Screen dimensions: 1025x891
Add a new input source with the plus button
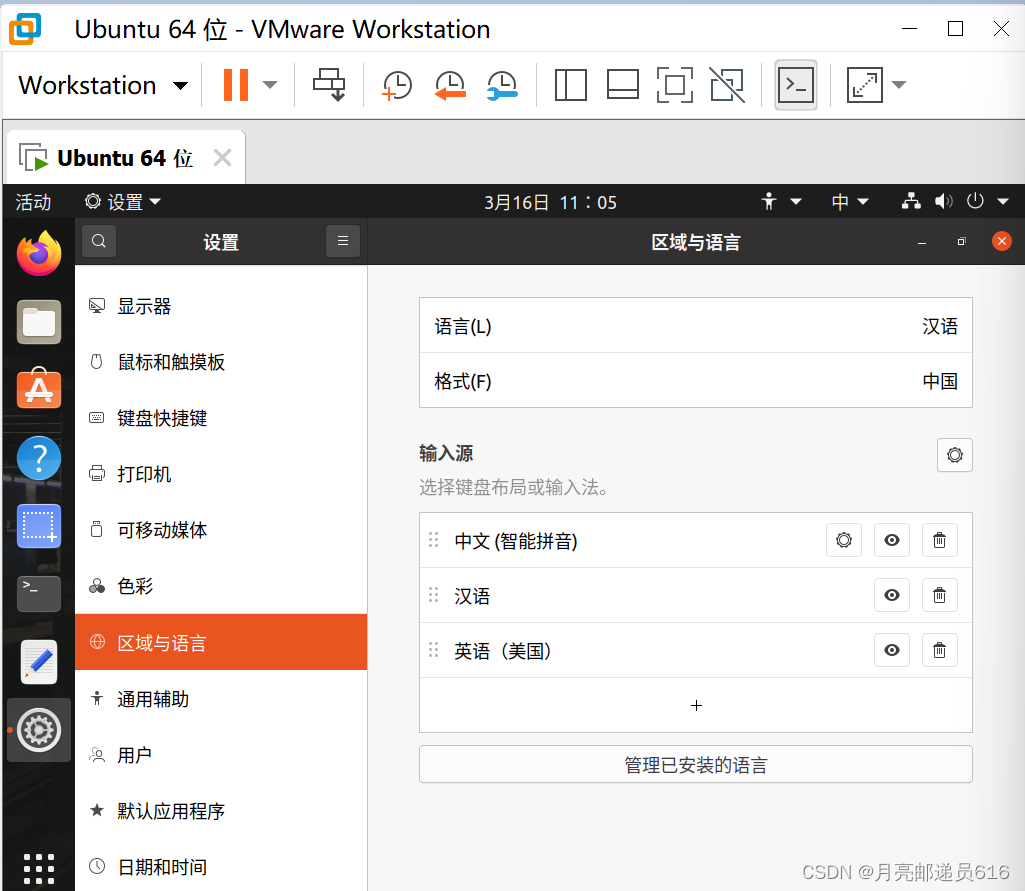(695, 705)
